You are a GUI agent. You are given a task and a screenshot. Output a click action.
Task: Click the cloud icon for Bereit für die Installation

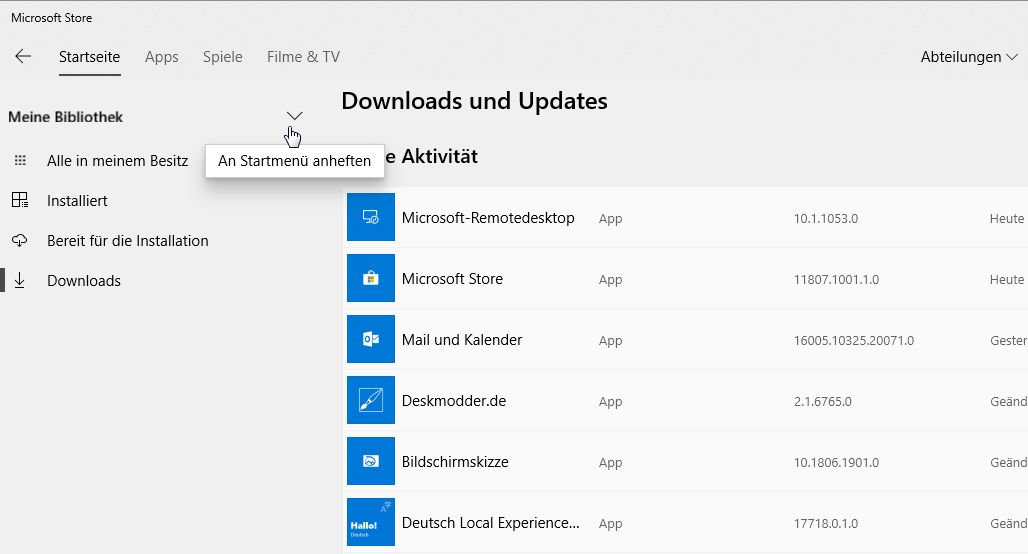20,241
